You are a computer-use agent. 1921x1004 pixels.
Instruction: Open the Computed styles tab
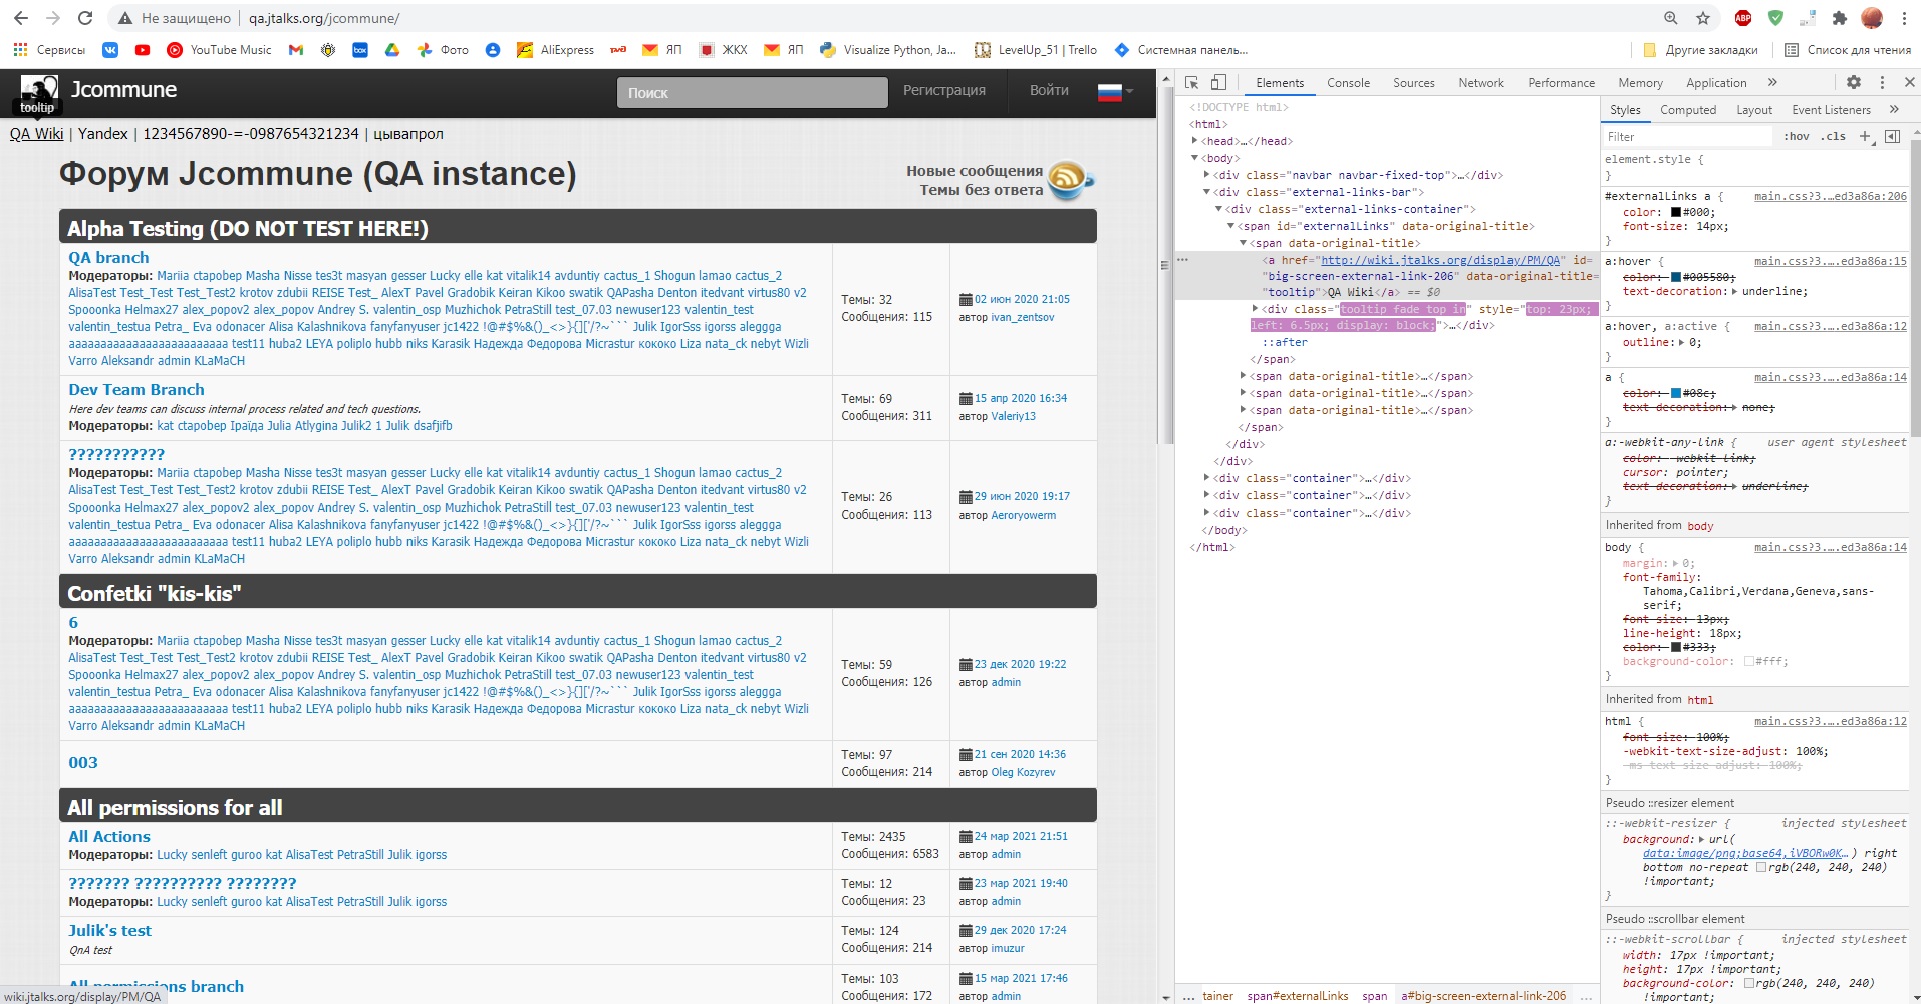(1688, 110)
